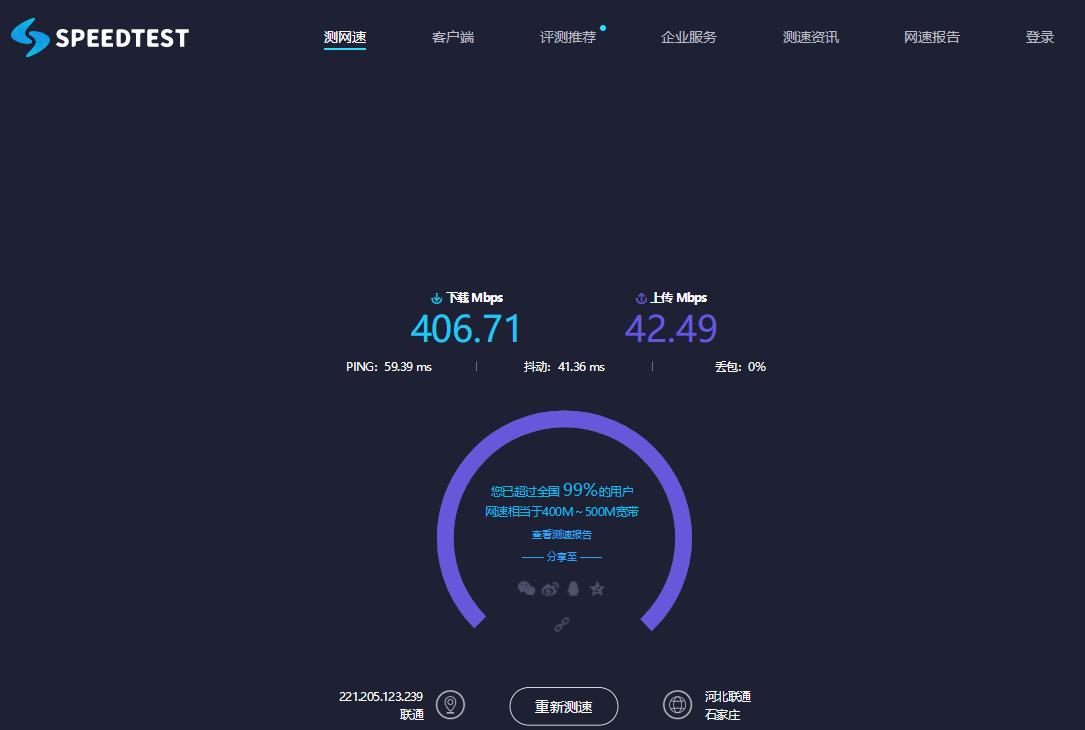
Task: Share result via WeChat icon
Action: [527, 588]
